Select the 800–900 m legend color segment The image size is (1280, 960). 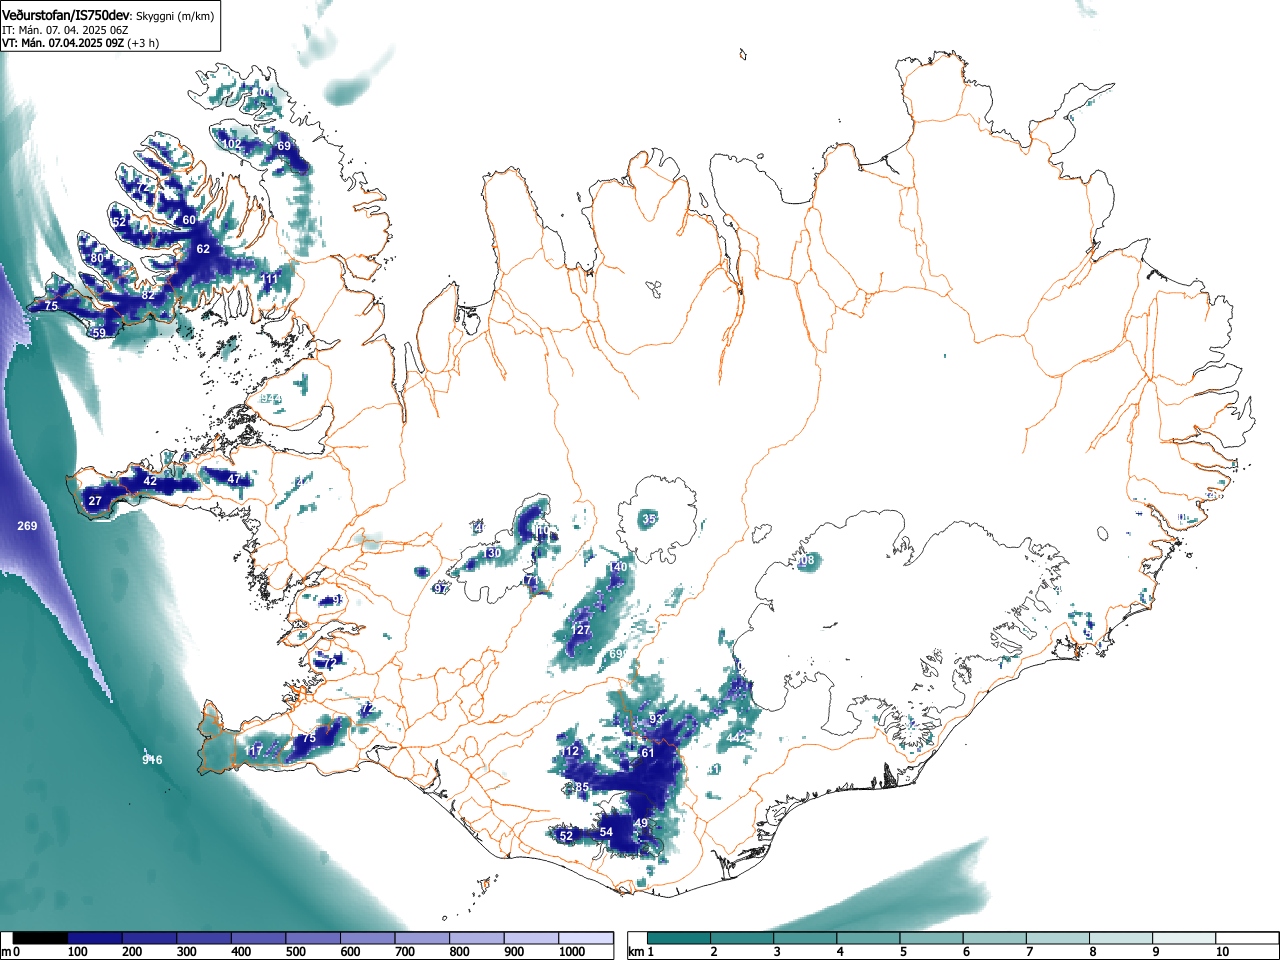[477, 938]
